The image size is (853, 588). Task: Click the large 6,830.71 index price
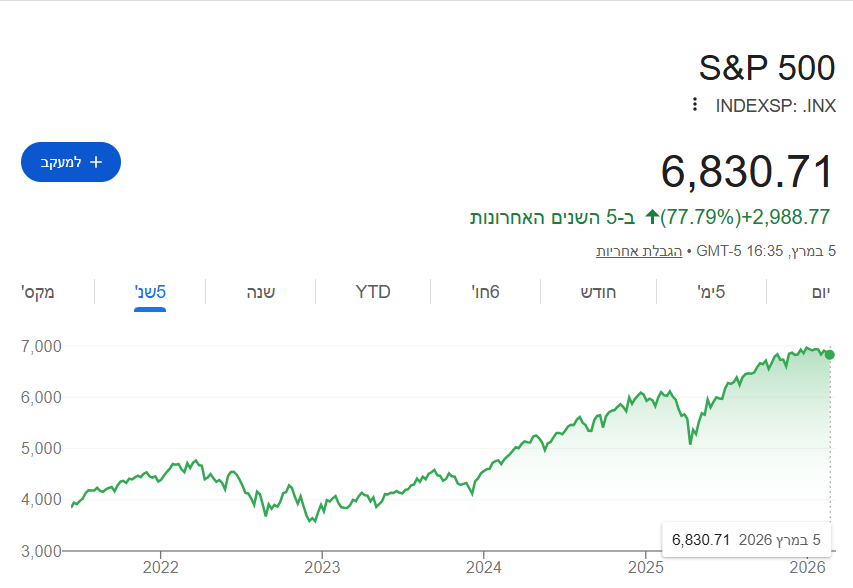746,172
